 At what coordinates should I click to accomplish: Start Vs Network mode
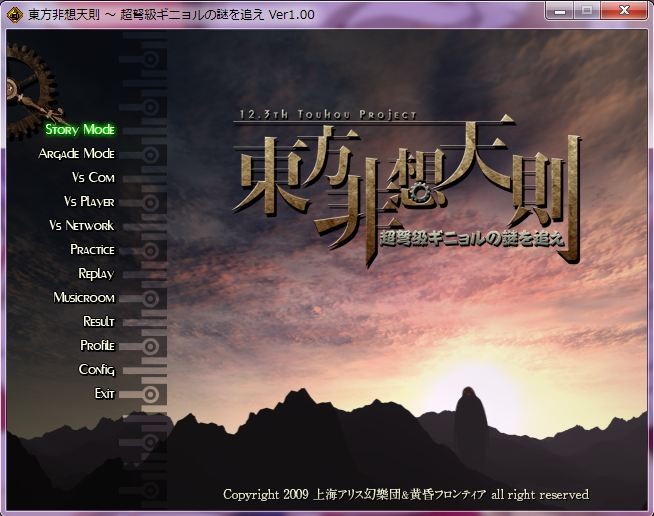[82, 225]
